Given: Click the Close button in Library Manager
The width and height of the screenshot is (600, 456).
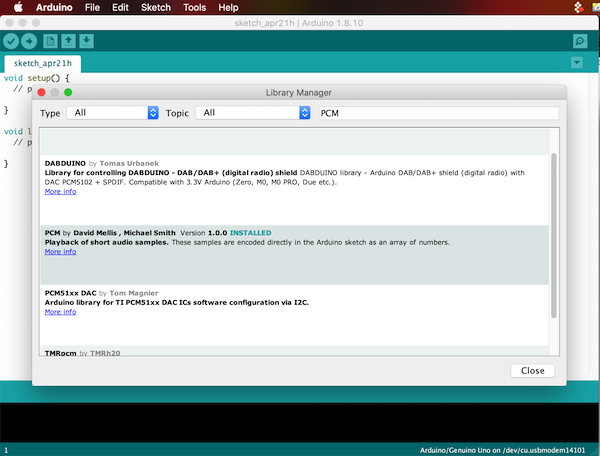Looking at the screenshot, I should click(x=532, y=371).
